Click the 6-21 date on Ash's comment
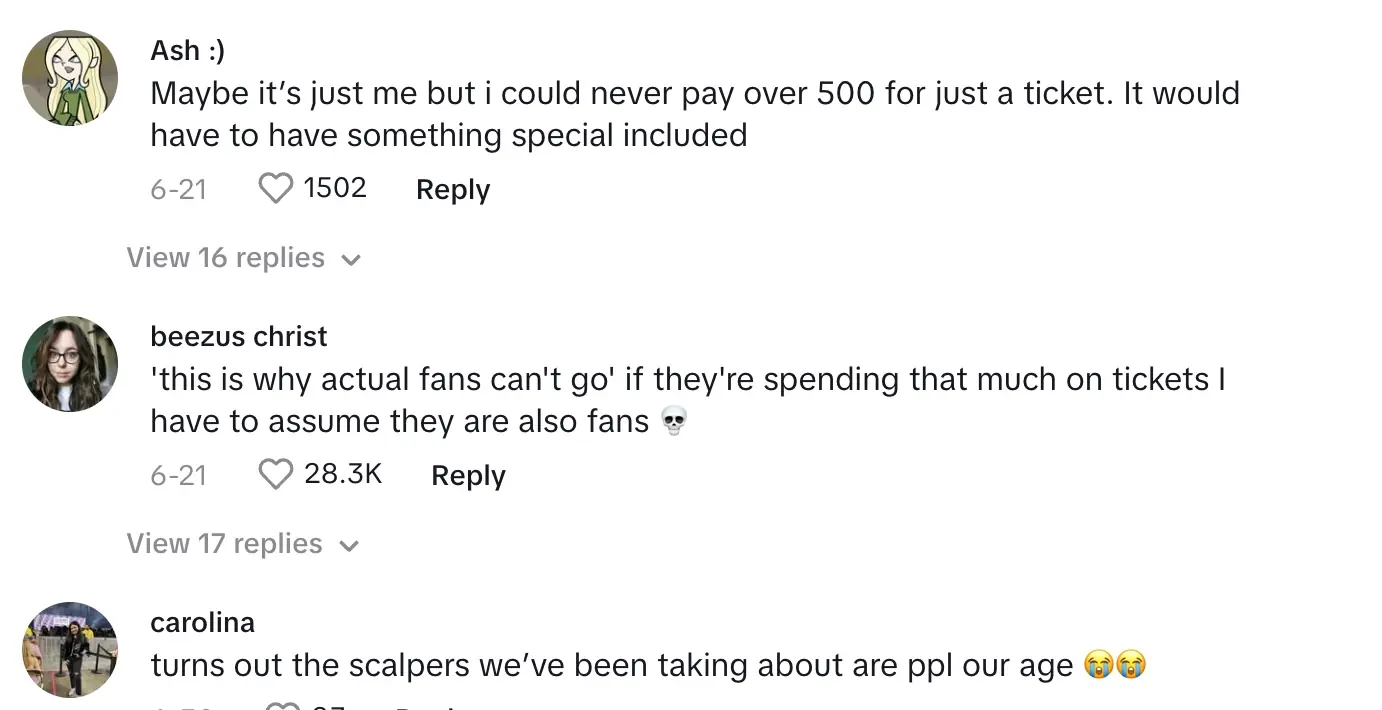The image size is (1382, 710). tap(178, 190)
